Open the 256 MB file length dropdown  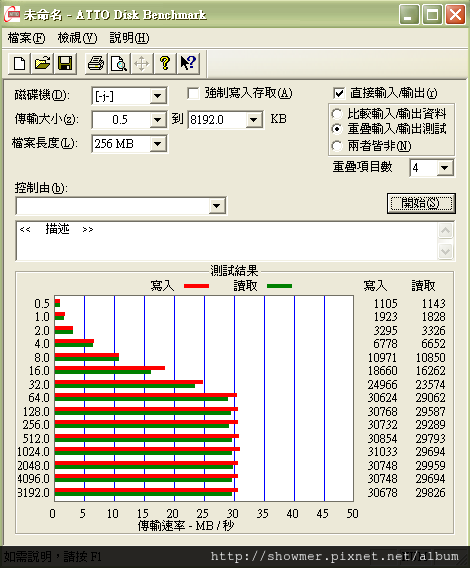click(158, 144)
